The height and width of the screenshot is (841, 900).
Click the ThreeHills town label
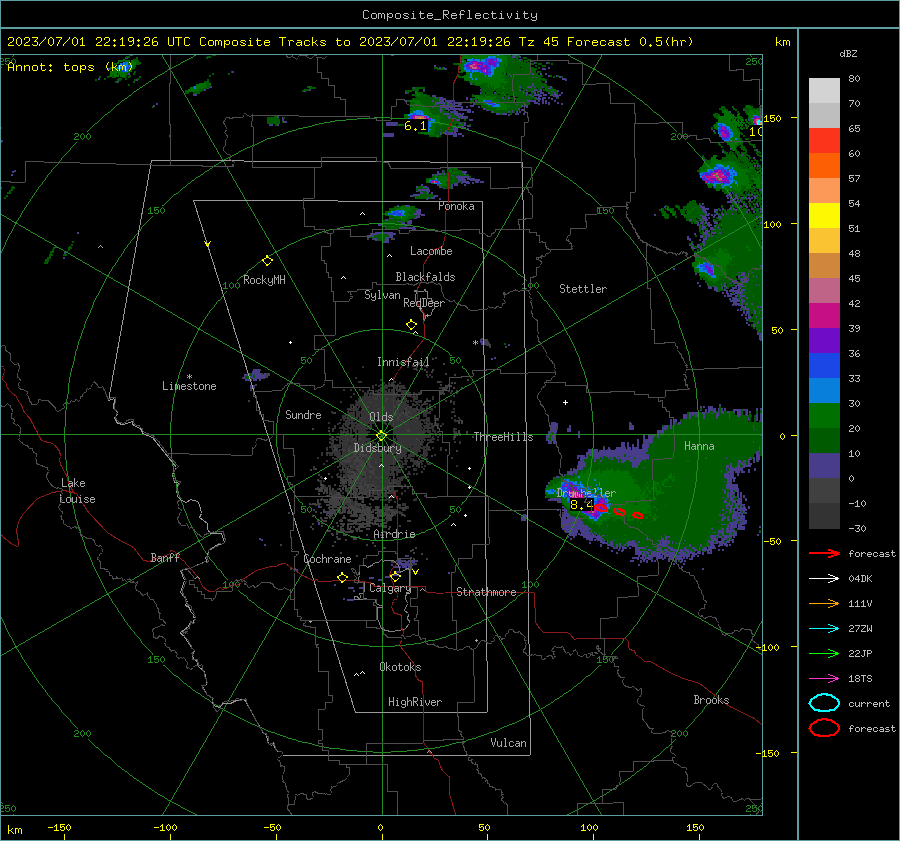503,437
